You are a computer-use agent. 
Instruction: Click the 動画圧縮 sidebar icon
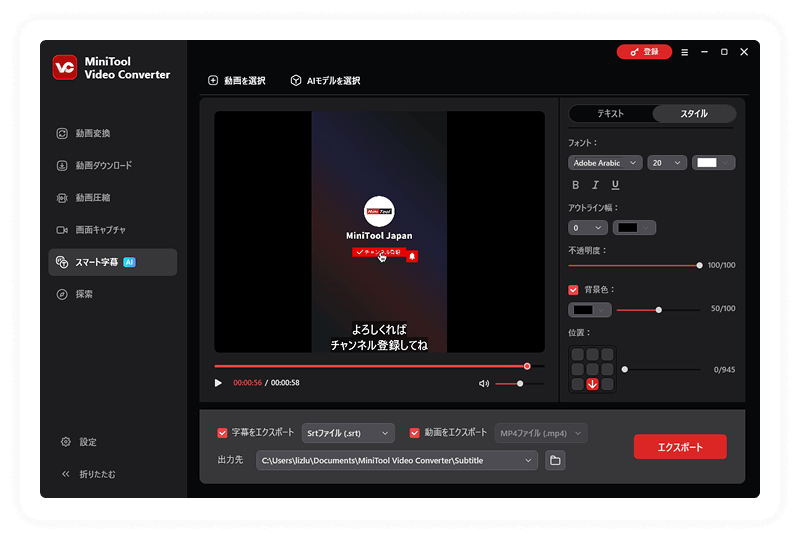[x=62, y=198]
